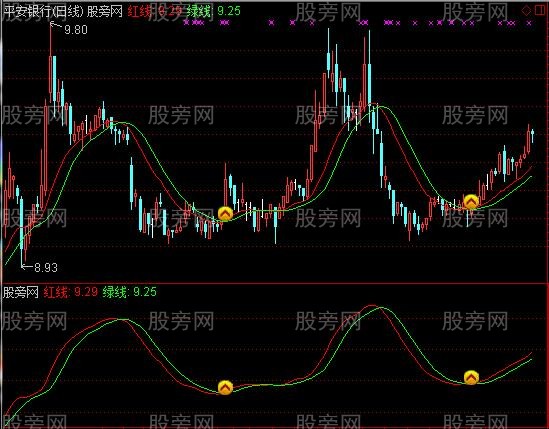Click the 8.93 low price label
The image size is (549, 429).
coord(46,268)
